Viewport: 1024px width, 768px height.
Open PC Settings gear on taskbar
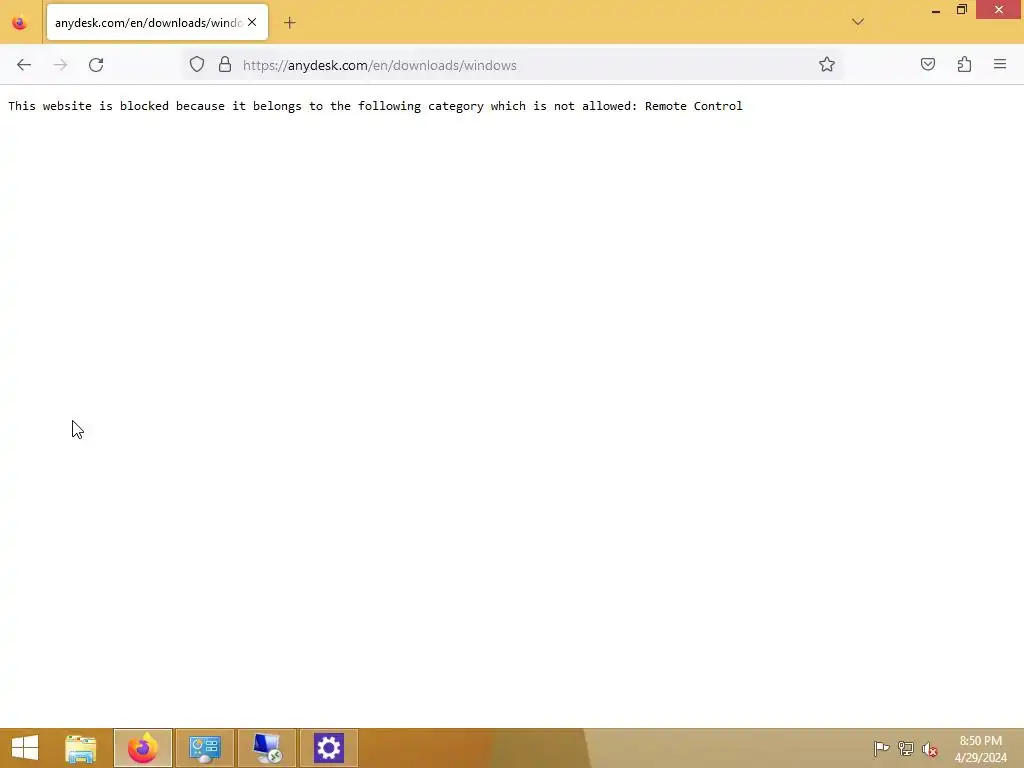point(328,748)
